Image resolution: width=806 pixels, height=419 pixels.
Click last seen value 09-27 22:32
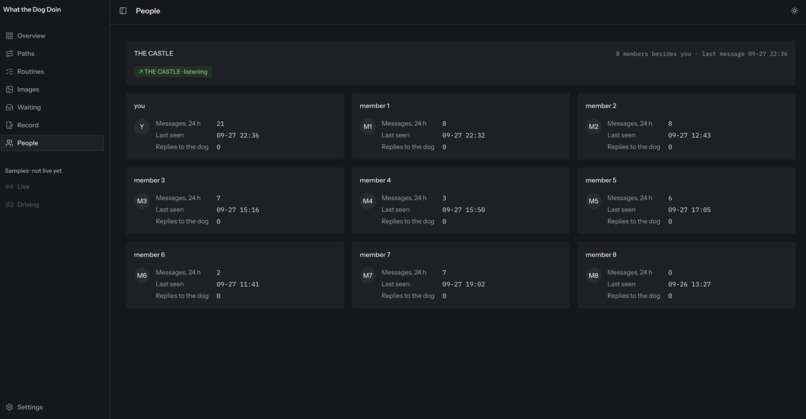click(x=464, y=136)
